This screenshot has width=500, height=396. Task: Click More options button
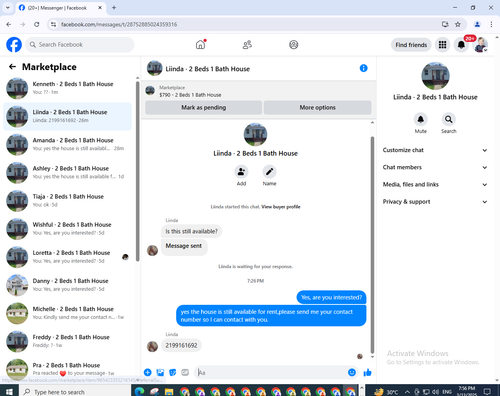coord(317,107)
